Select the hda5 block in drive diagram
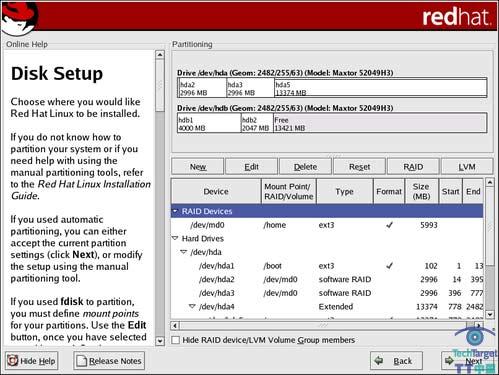This screenshot has width=499, height=375. click(x=380, y=88)
